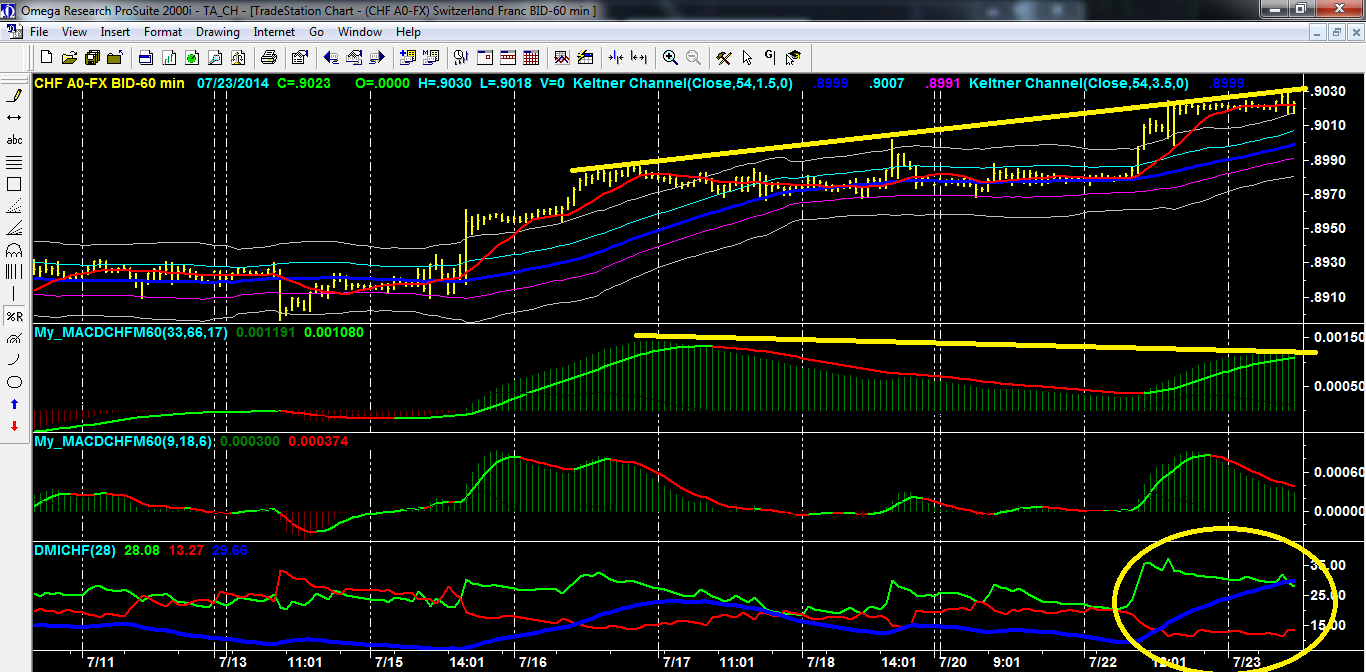Open the Format menu
The width and height of the screenshot is (1366, 672).
pos(162,32)
